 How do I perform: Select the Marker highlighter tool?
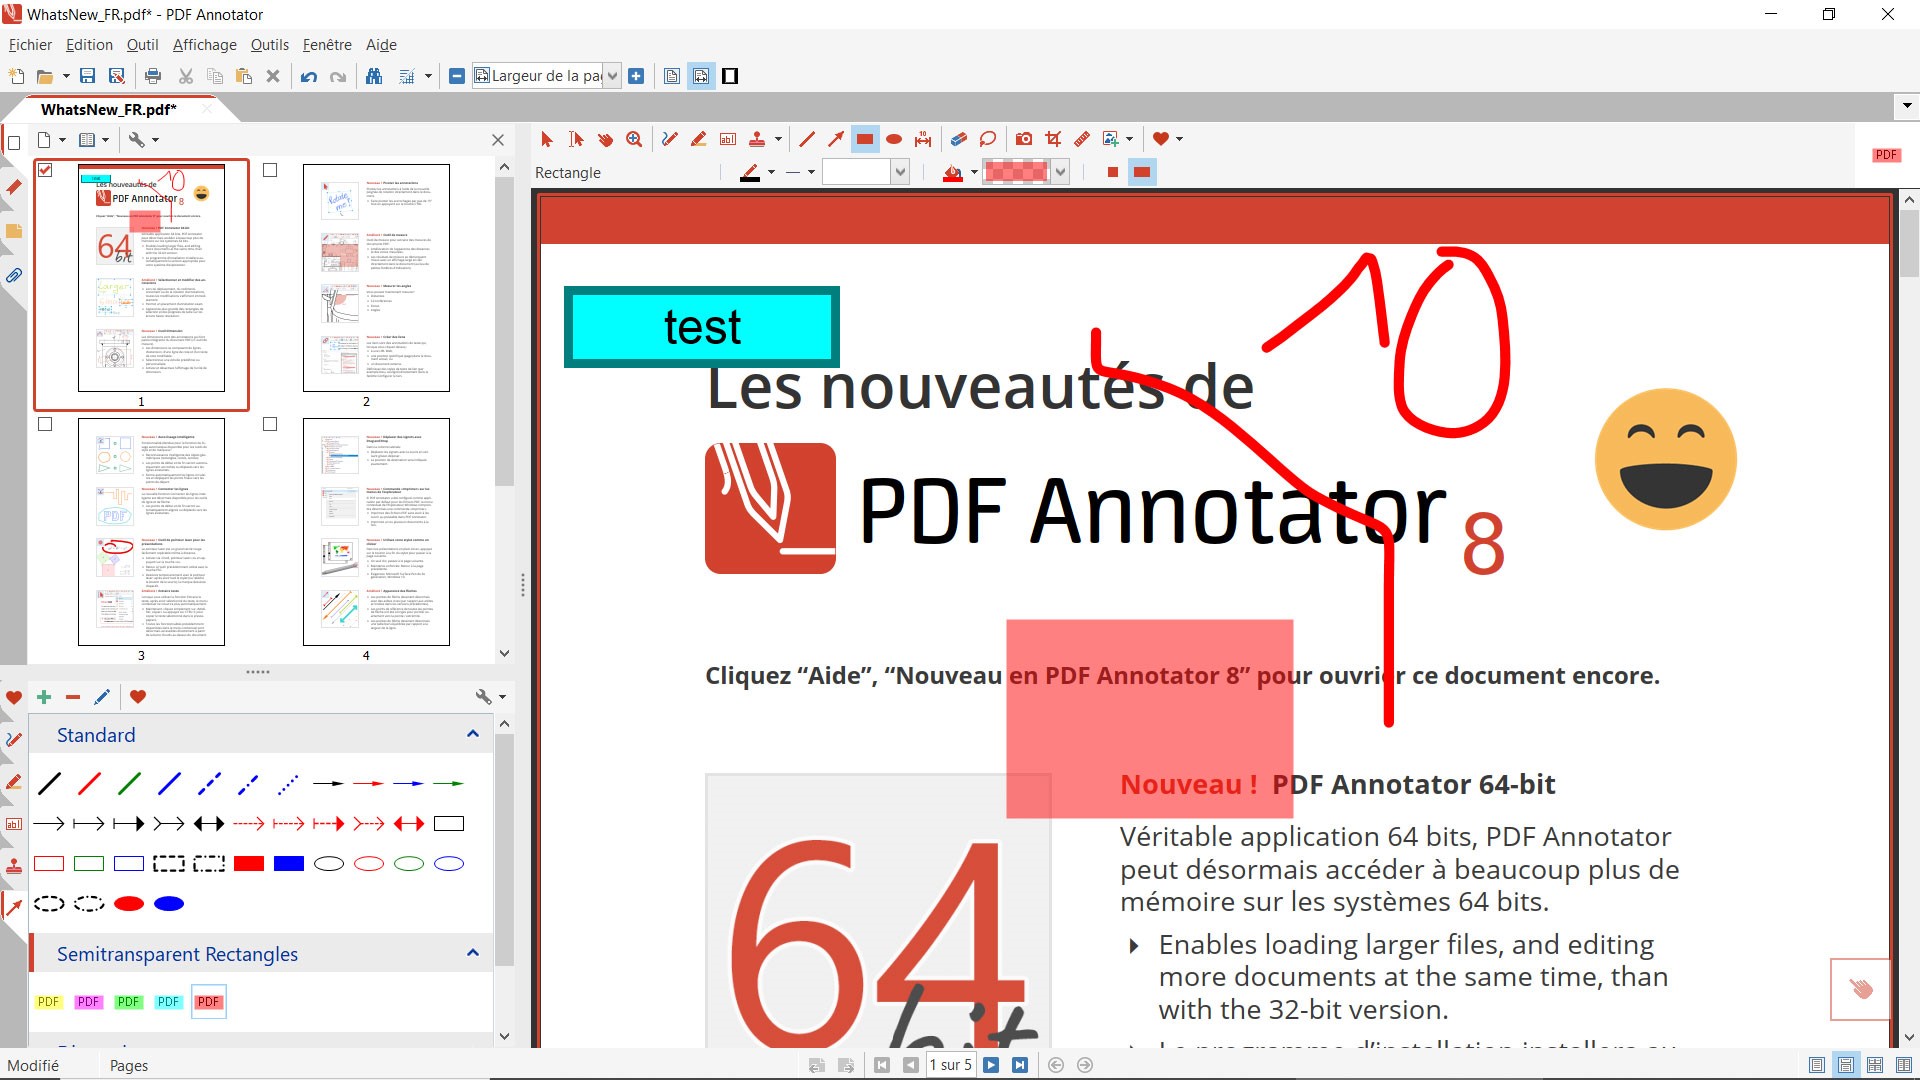(699, 139)
